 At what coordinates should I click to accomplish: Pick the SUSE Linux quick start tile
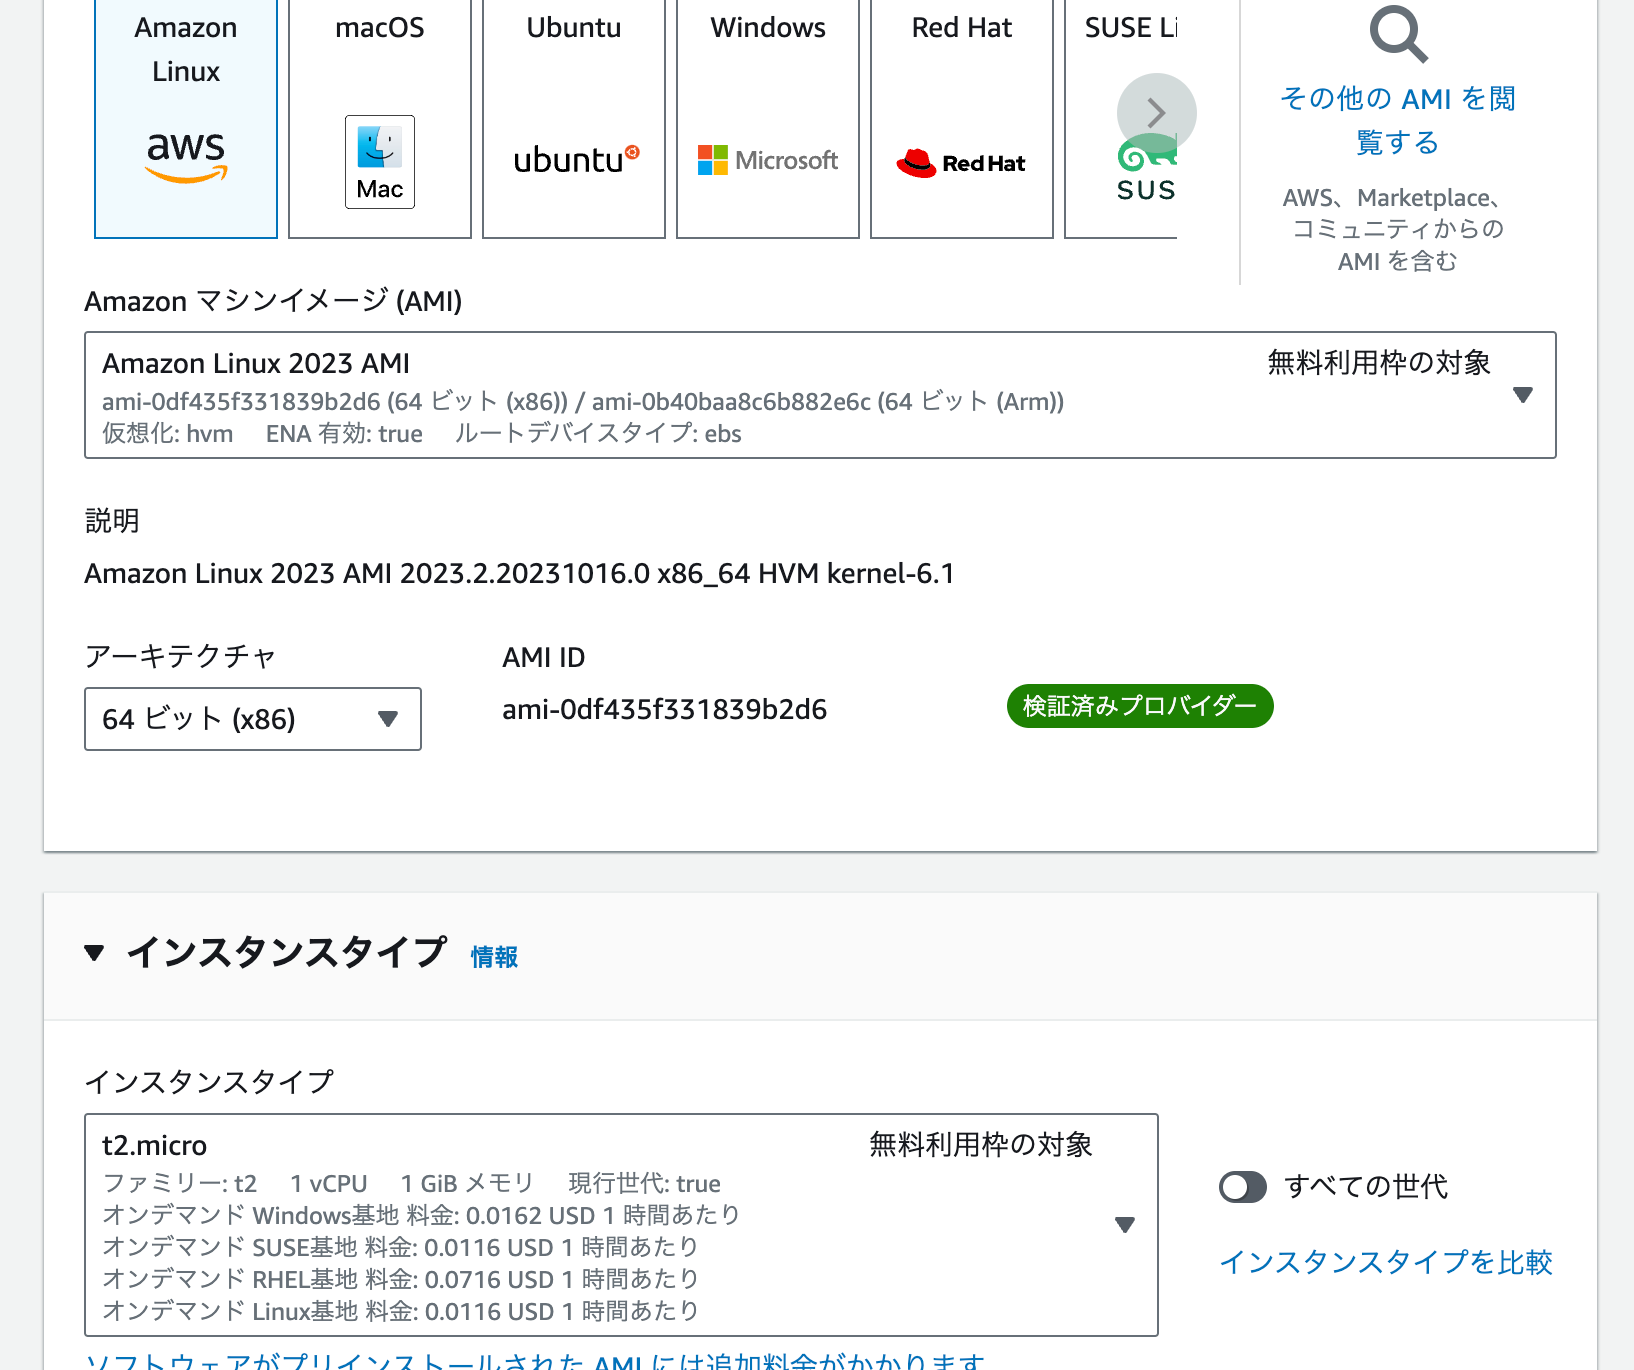click(1121, 118)
